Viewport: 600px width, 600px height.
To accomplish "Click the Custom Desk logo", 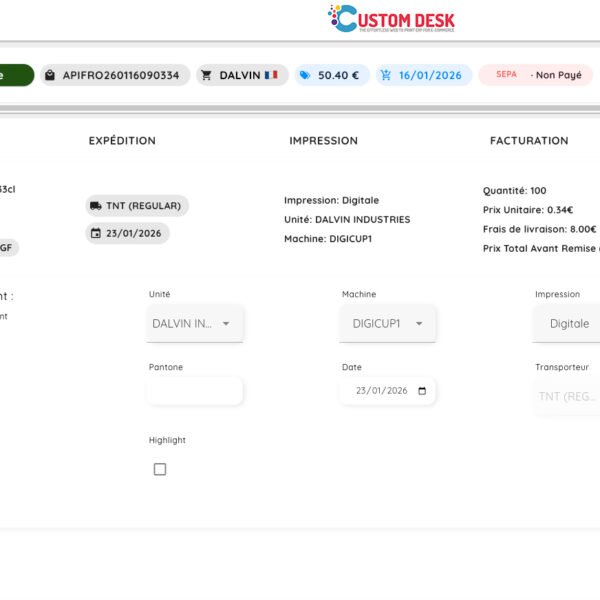I will point(391,18).
